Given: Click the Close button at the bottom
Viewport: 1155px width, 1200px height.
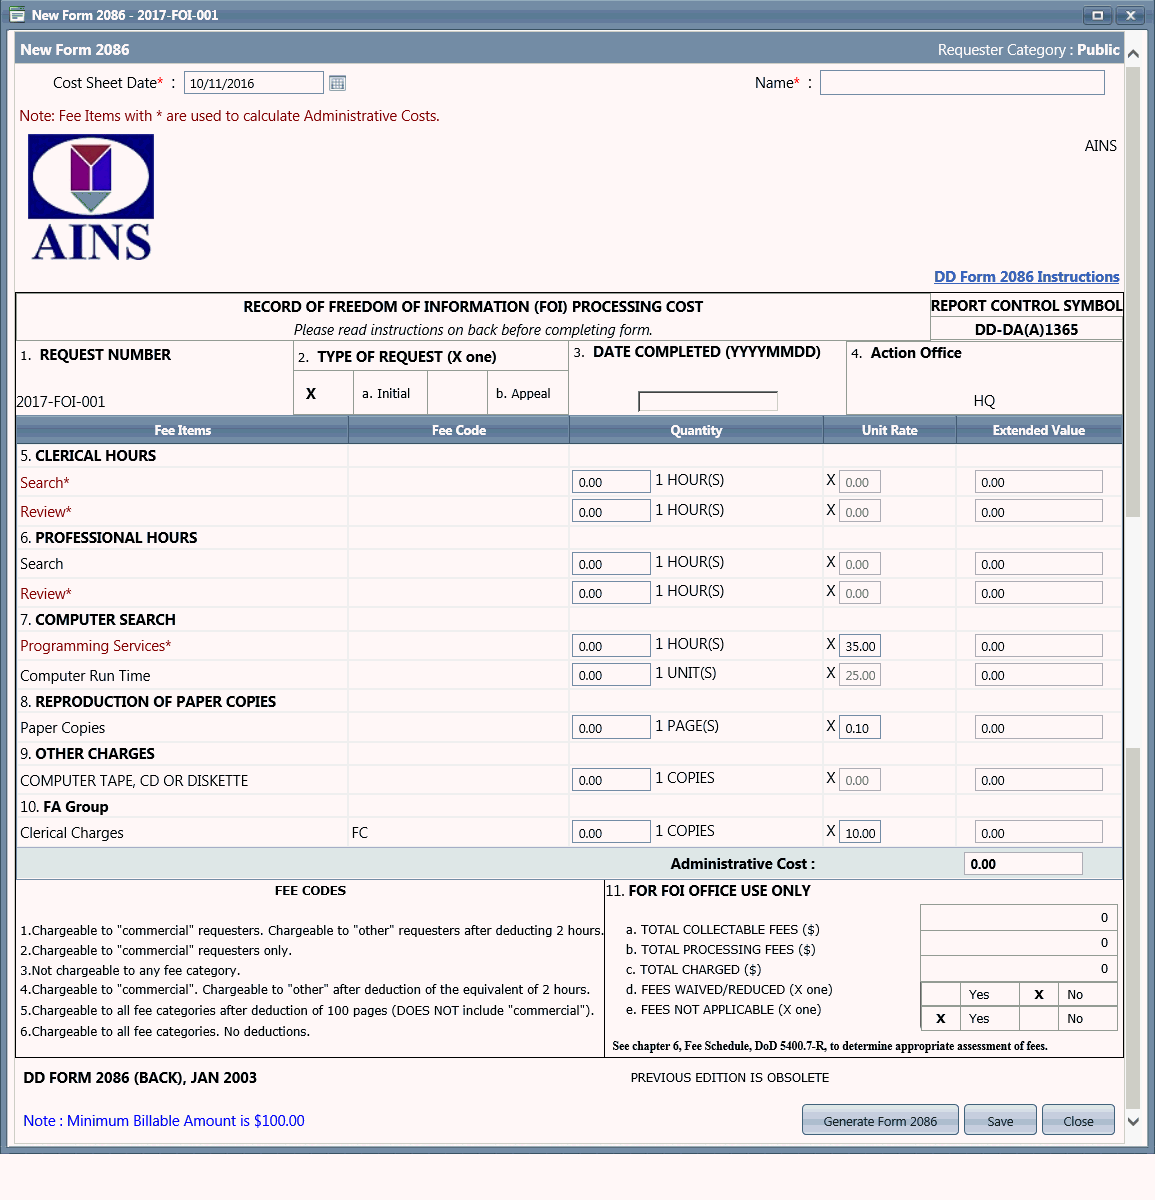Looking at the screenshot, I should pos(1078,1120).
